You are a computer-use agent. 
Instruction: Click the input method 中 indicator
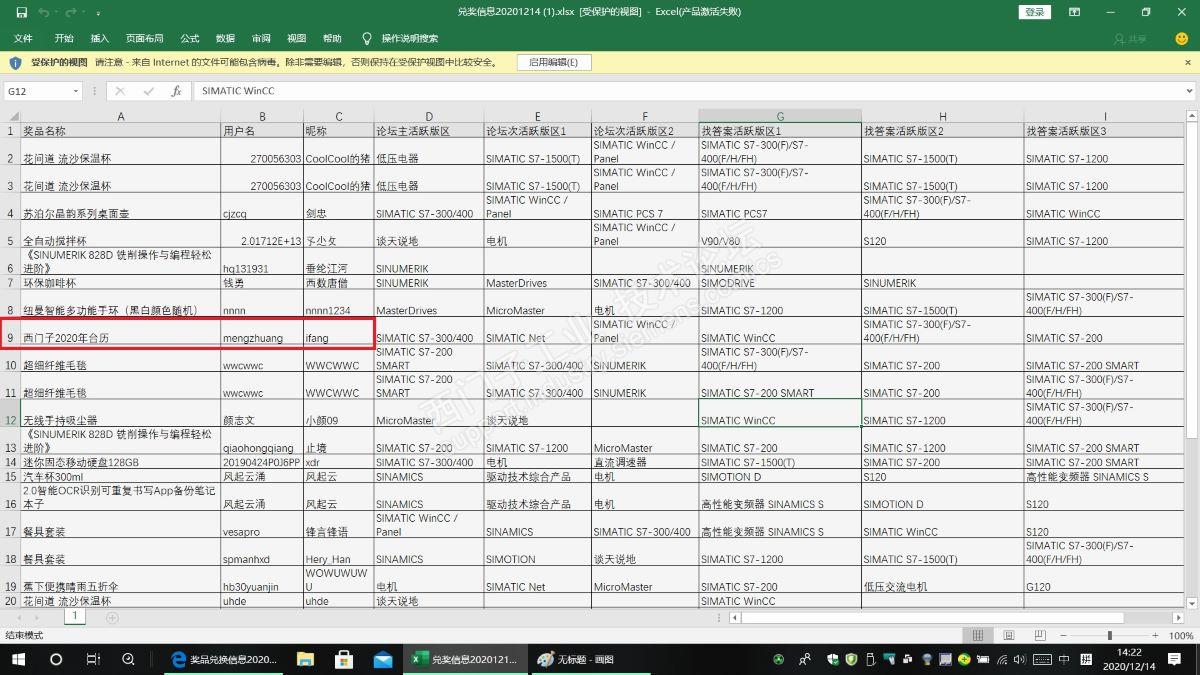(1063, 659)
